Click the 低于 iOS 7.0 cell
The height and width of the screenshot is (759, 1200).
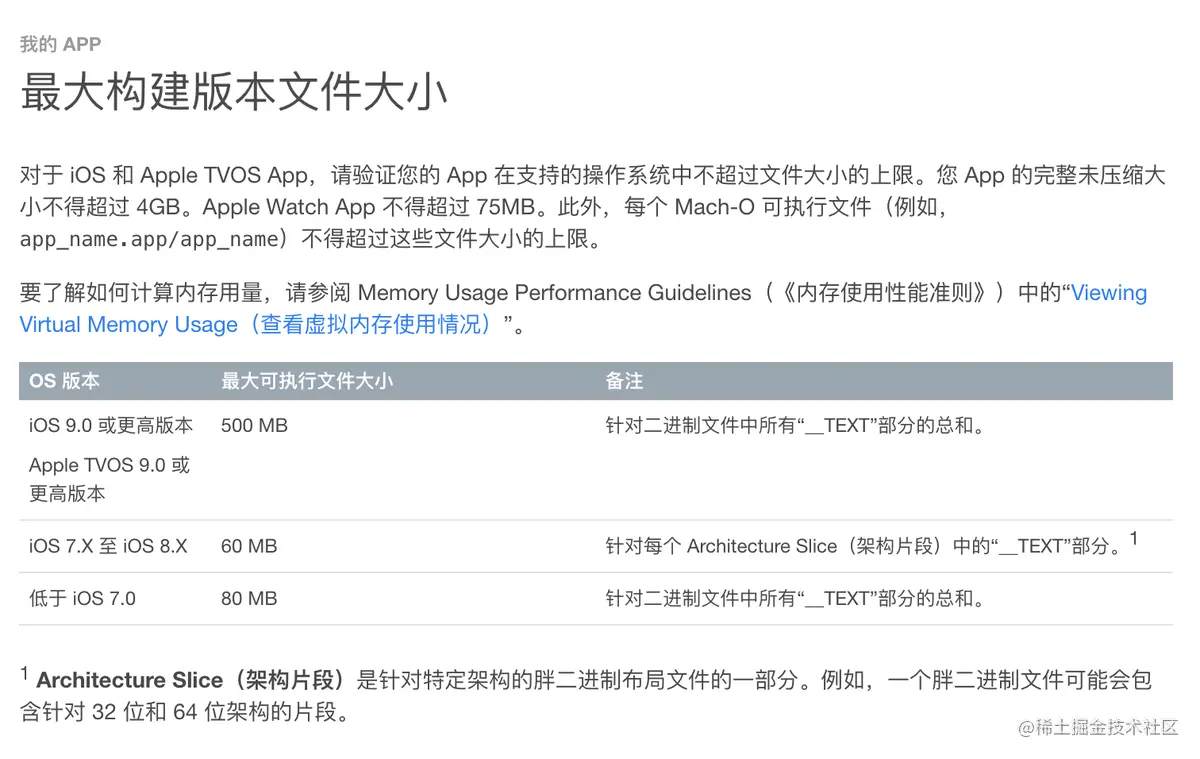coord(82,598)
